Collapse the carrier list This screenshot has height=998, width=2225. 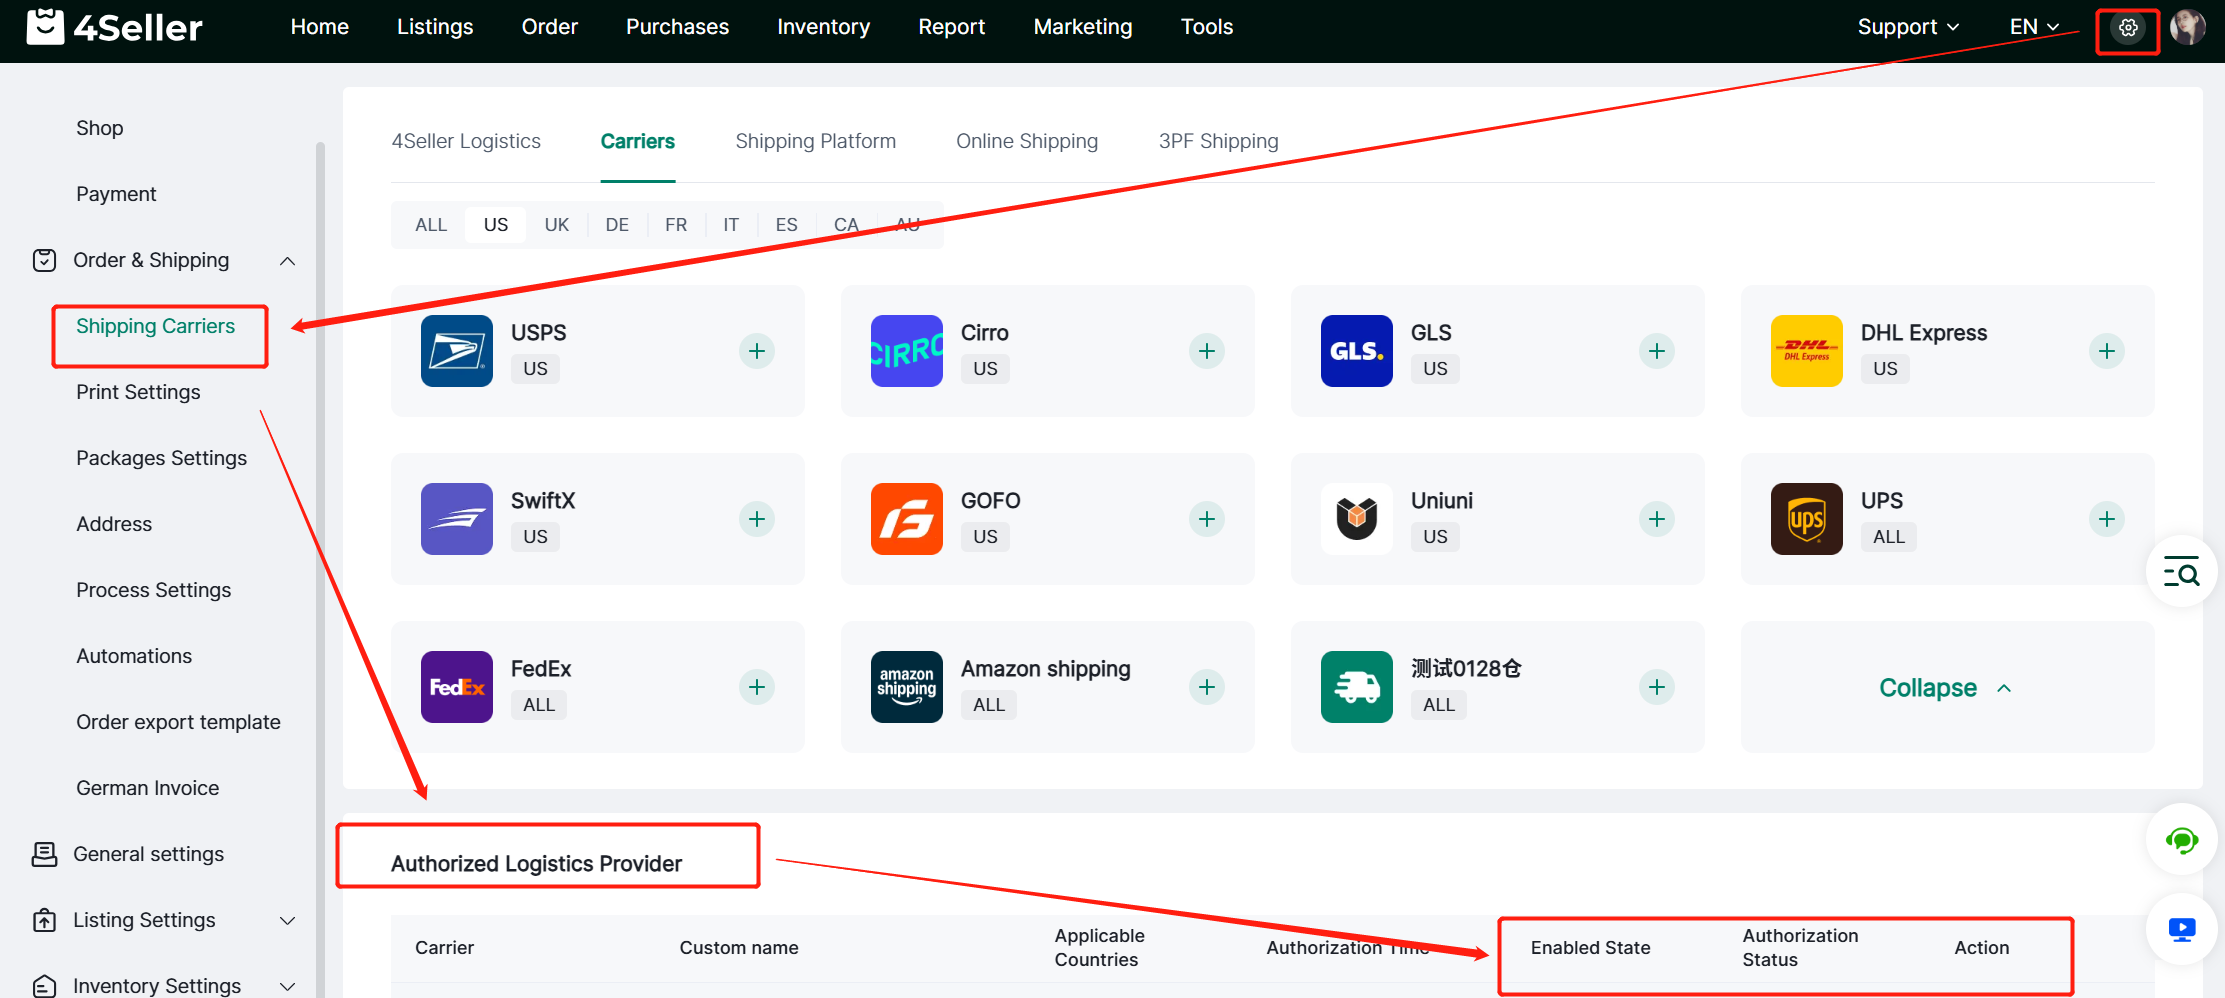click(x=1945, y=688)
